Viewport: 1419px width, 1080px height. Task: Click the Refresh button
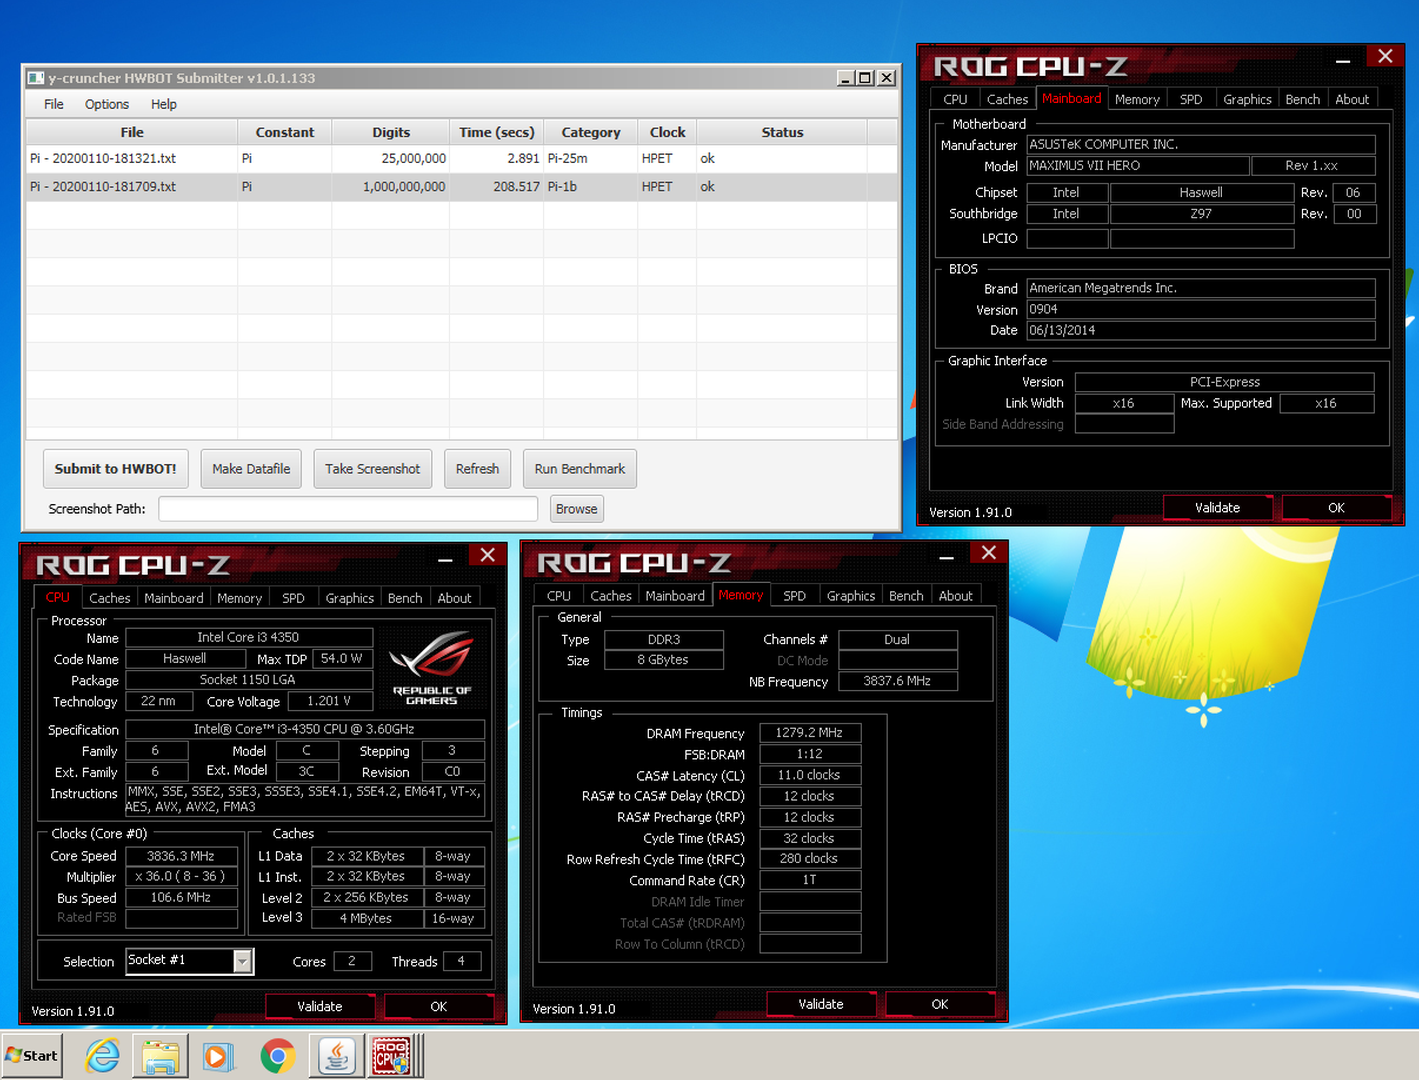[x=477, y=469]
